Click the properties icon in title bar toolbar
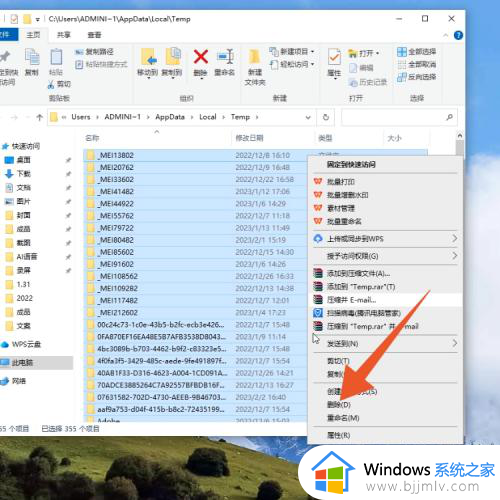Screen dimensions: 500x500 click(x=14, y=19)
